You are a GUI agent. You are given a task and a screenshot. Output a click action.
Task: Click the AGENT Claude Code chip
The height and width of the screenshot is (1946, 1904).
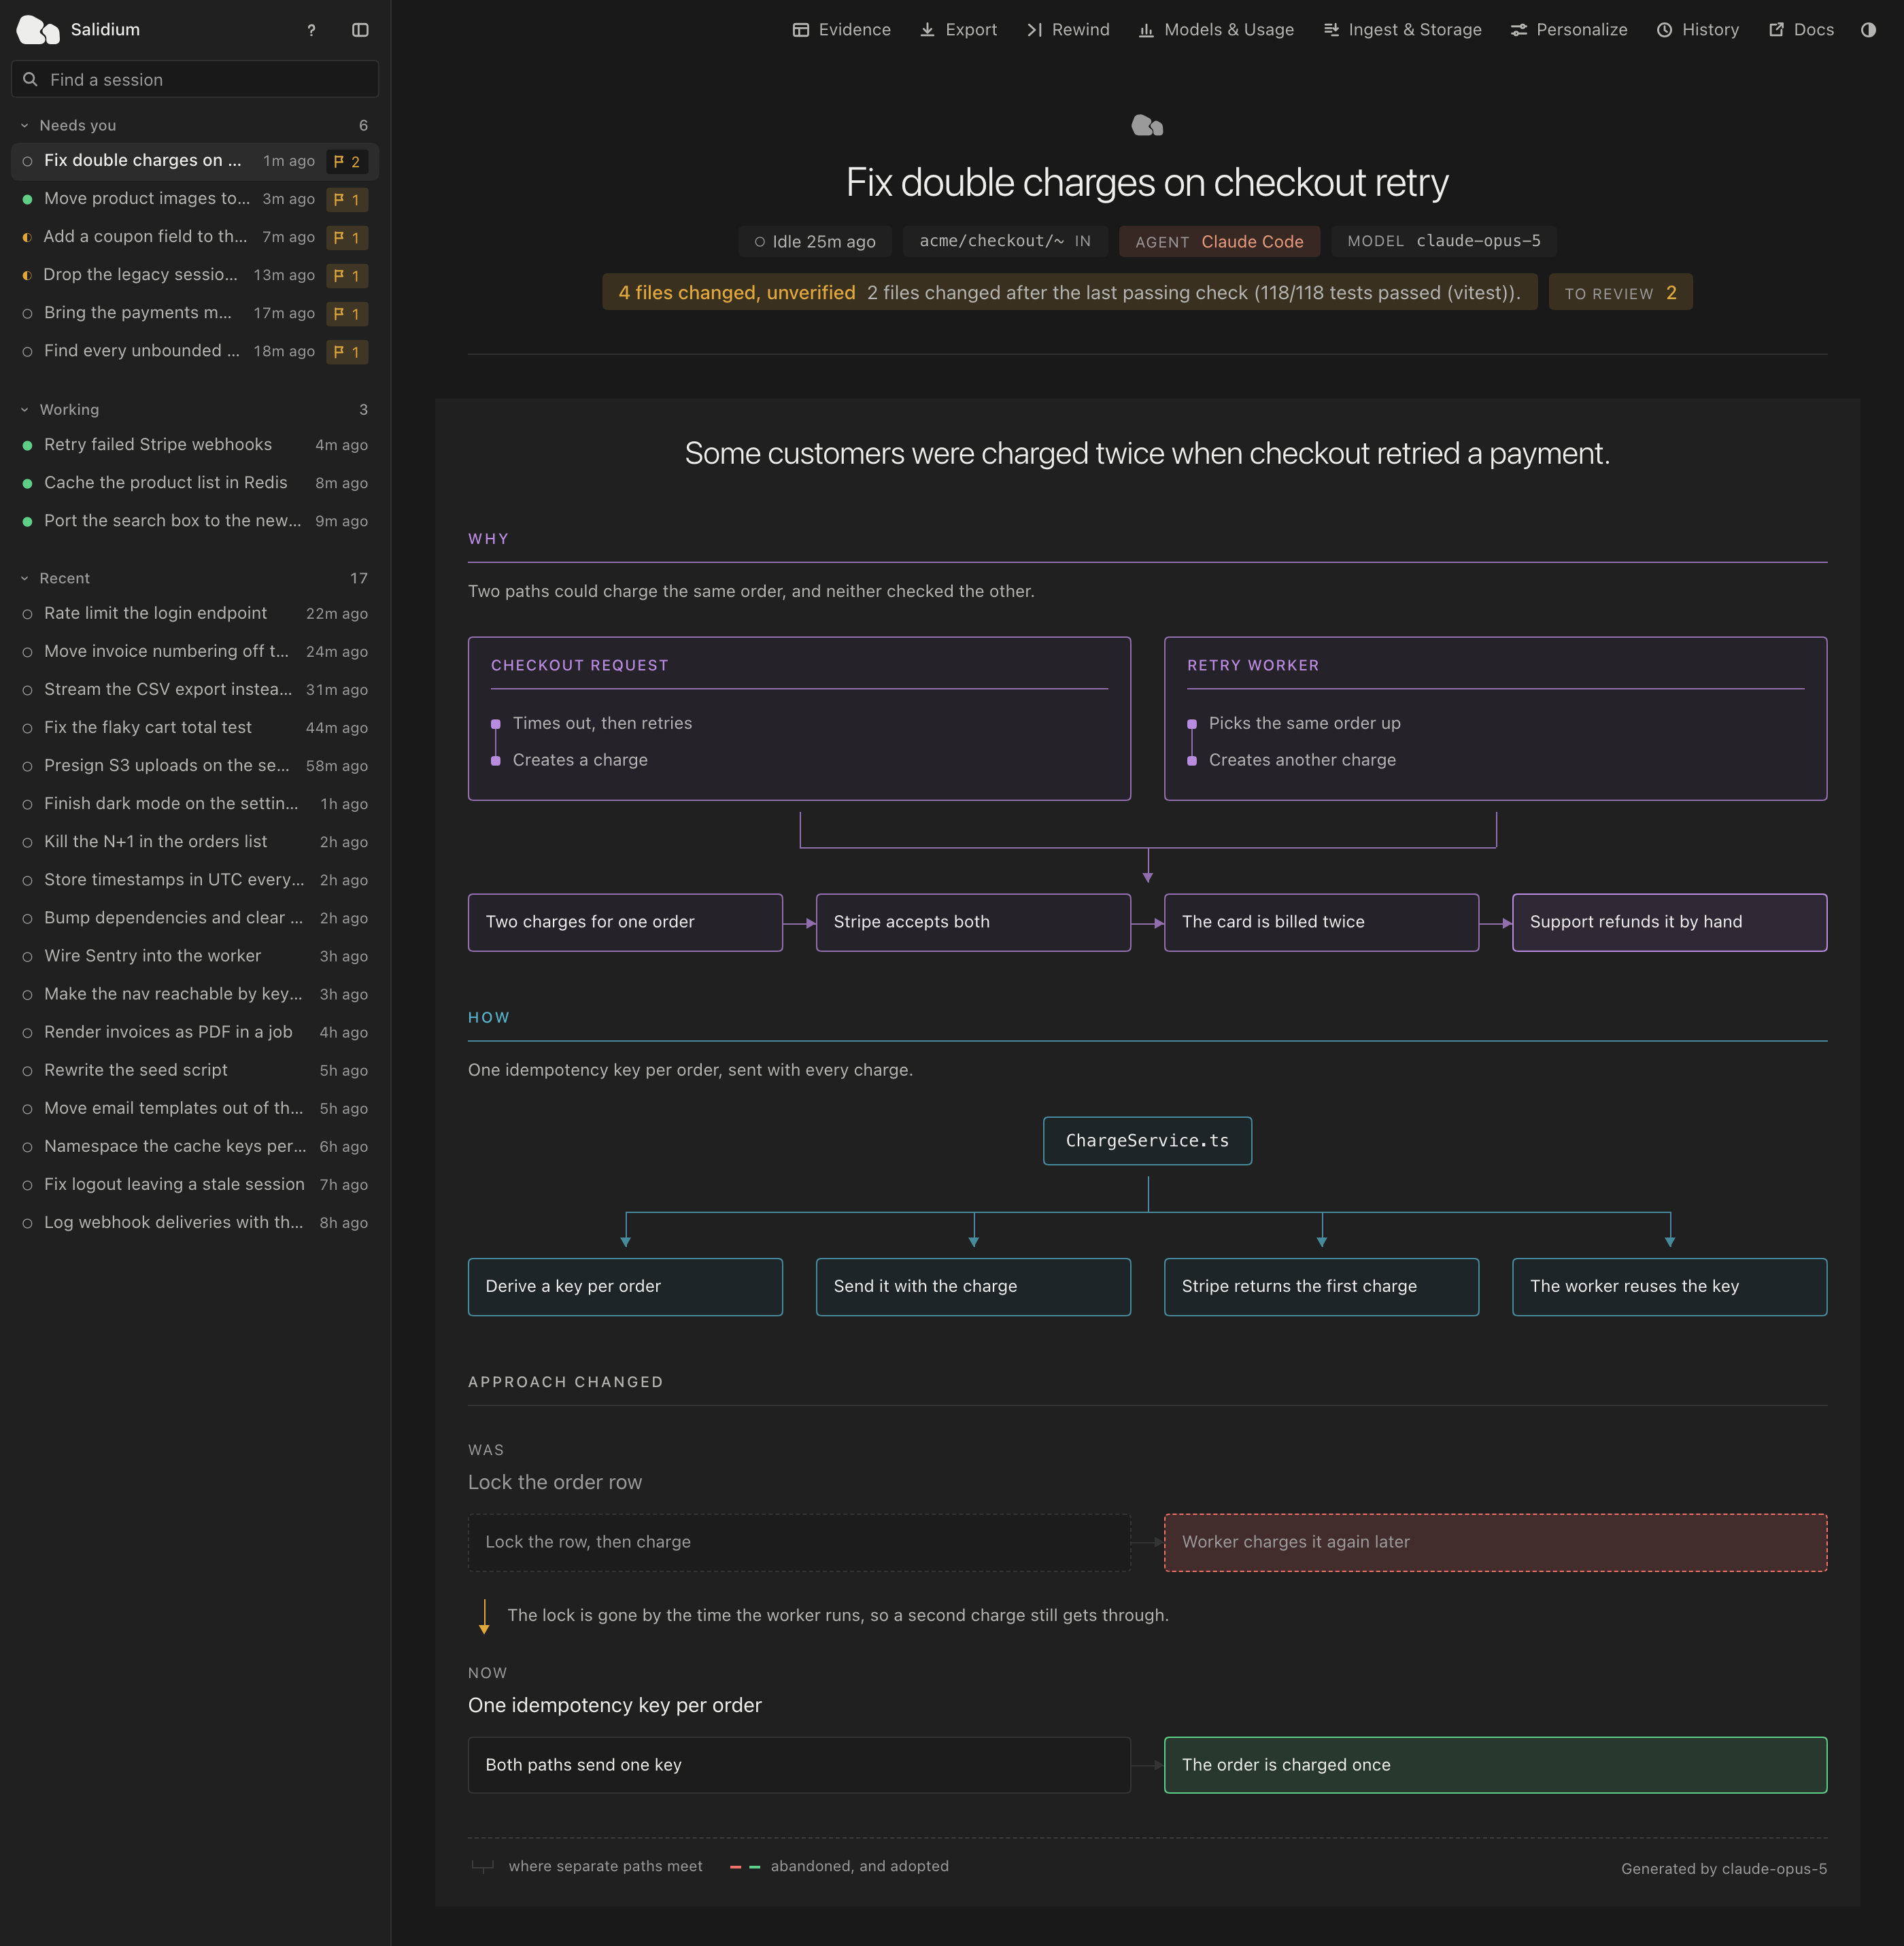(1219, 241)
